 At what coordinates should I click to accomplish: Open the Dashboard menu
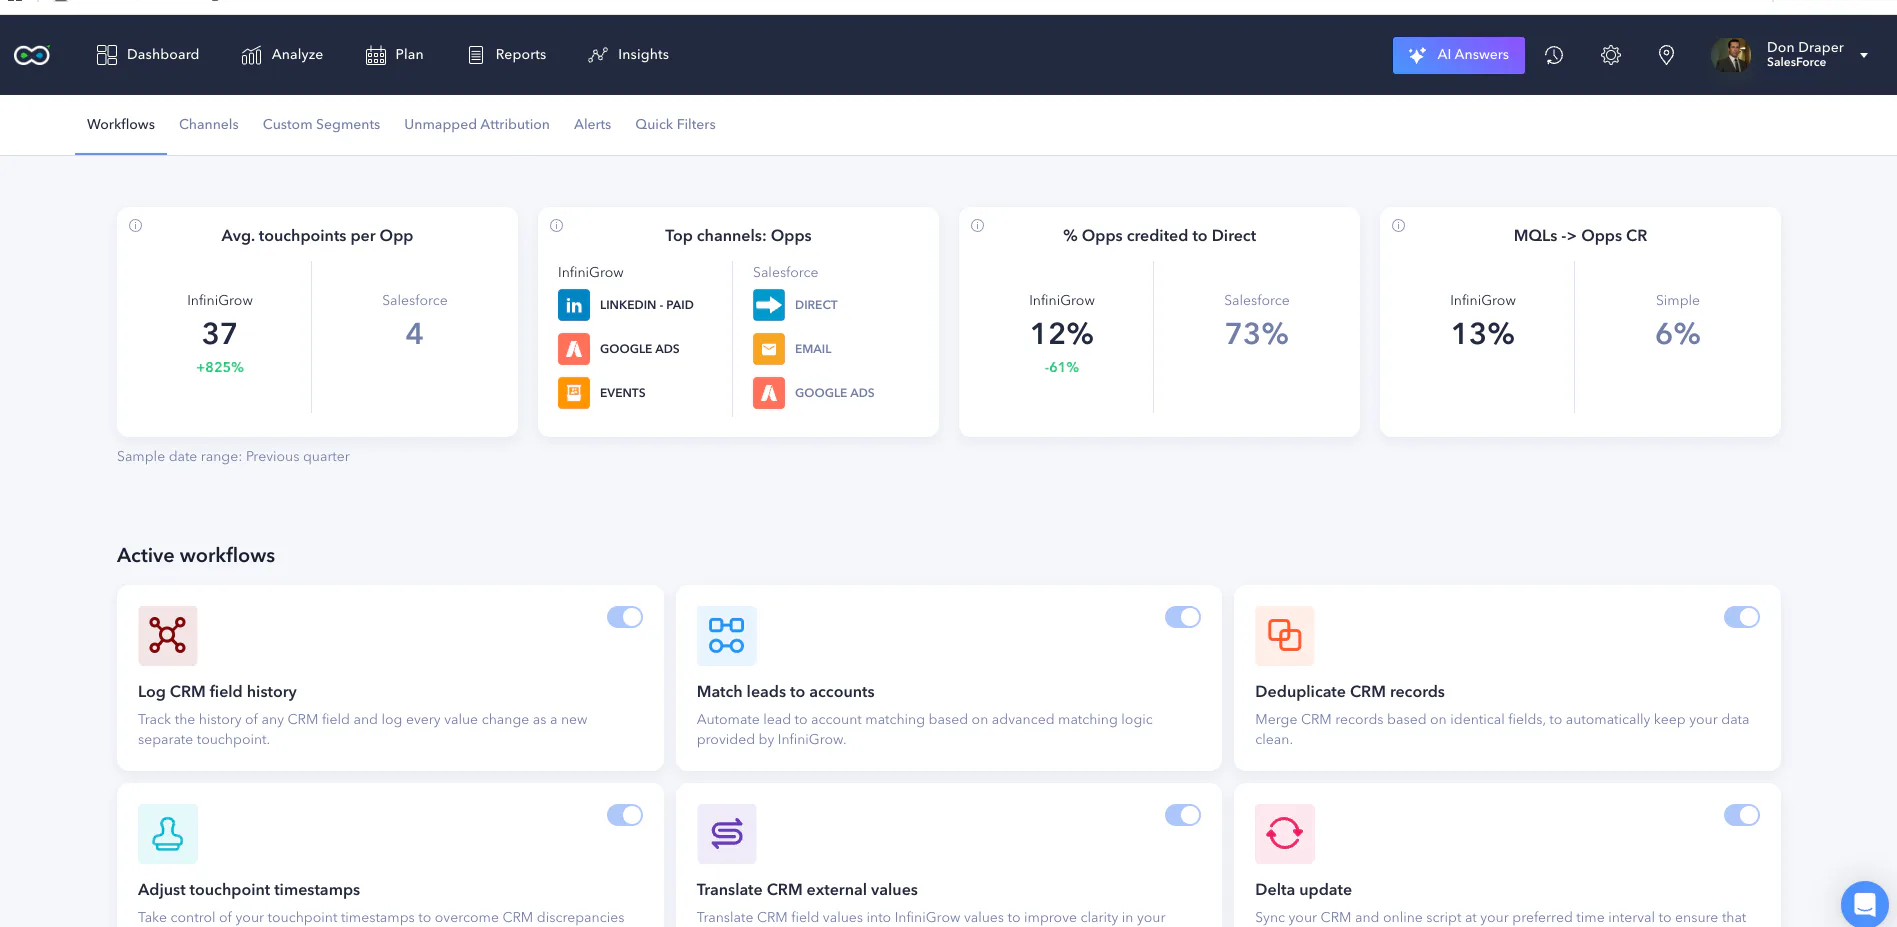point(148,55)
